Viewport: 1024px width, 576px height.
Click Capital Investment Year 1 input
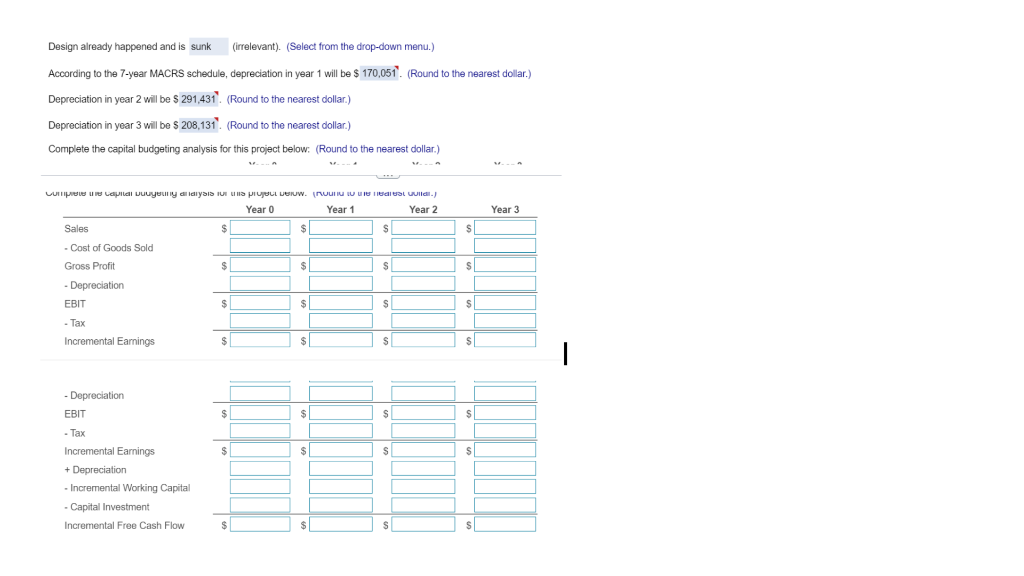[341, 505]
